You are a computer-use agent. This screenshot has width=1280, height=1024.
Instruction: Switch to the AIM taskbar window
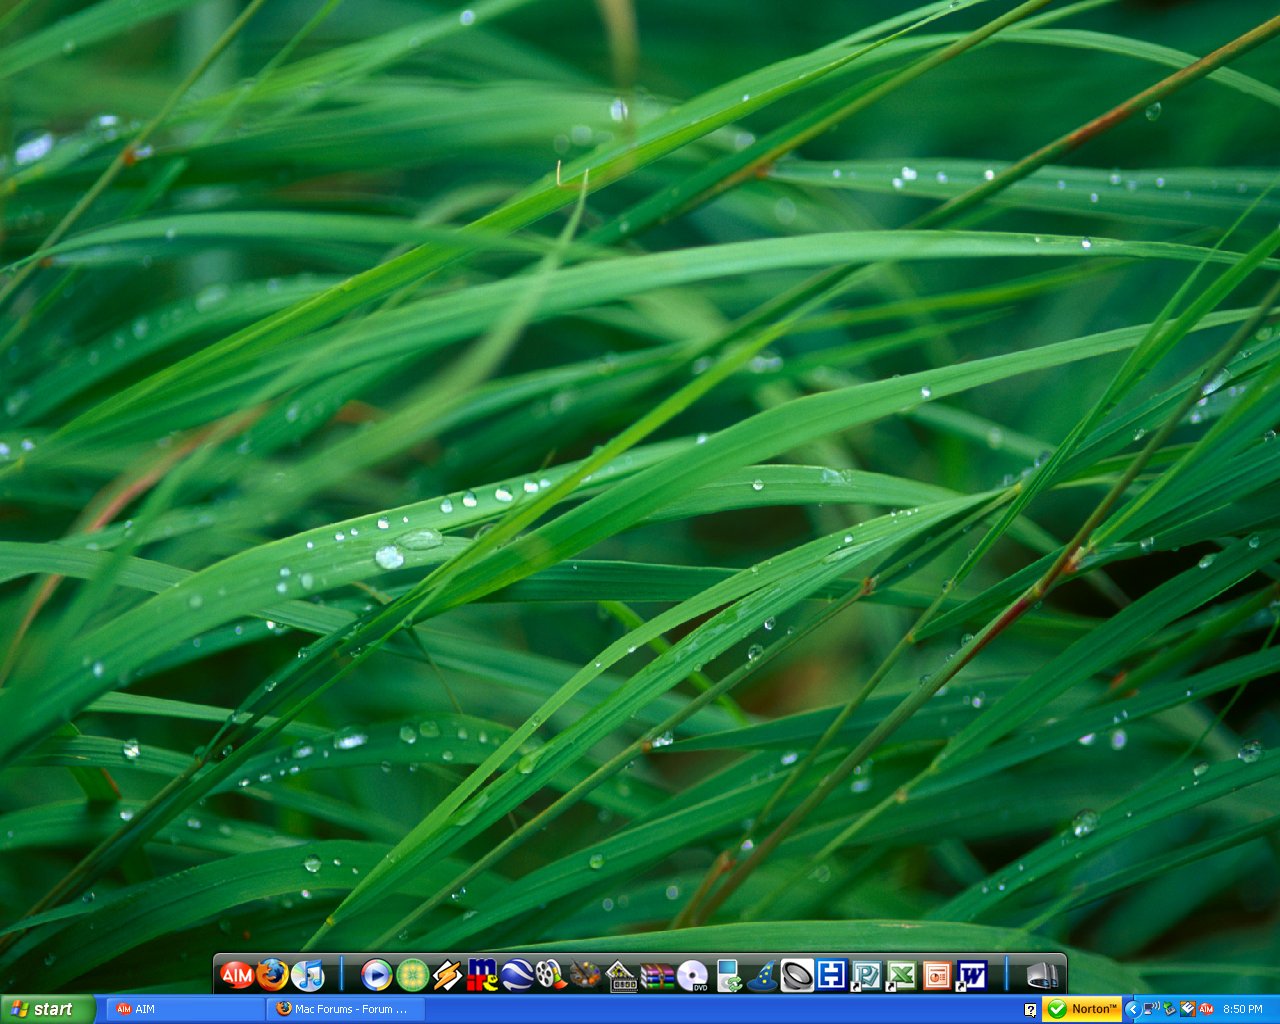(x=186, y=1009)
